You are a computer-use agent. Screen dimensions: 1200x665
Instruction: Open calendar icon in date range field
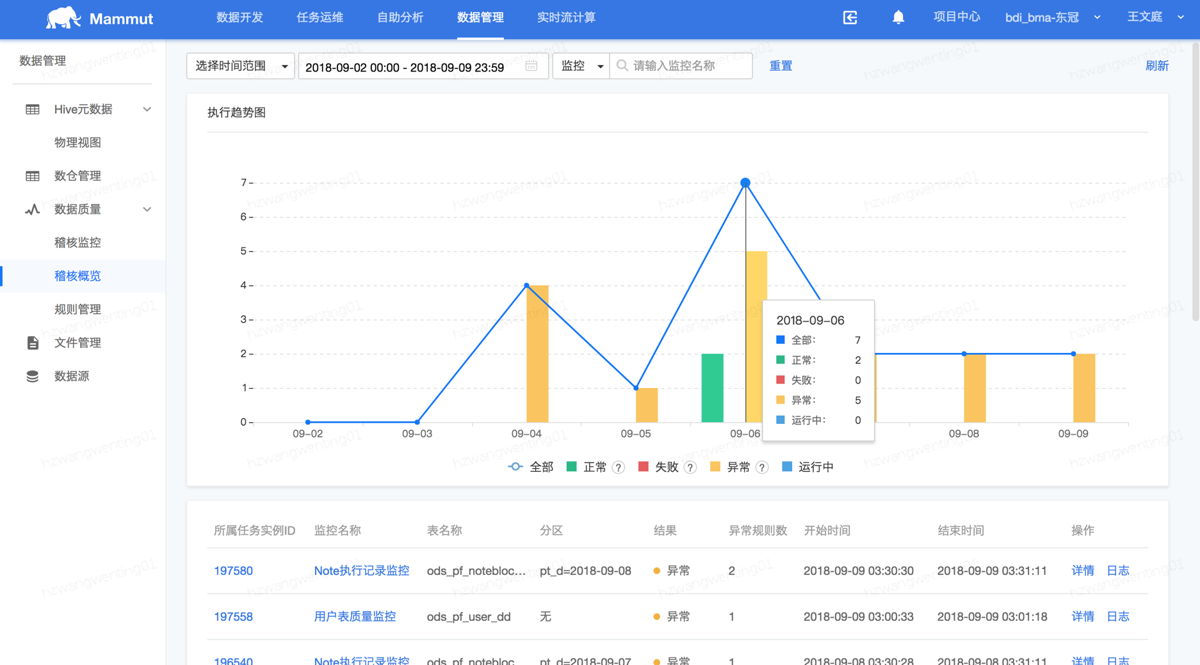(531, 66)
